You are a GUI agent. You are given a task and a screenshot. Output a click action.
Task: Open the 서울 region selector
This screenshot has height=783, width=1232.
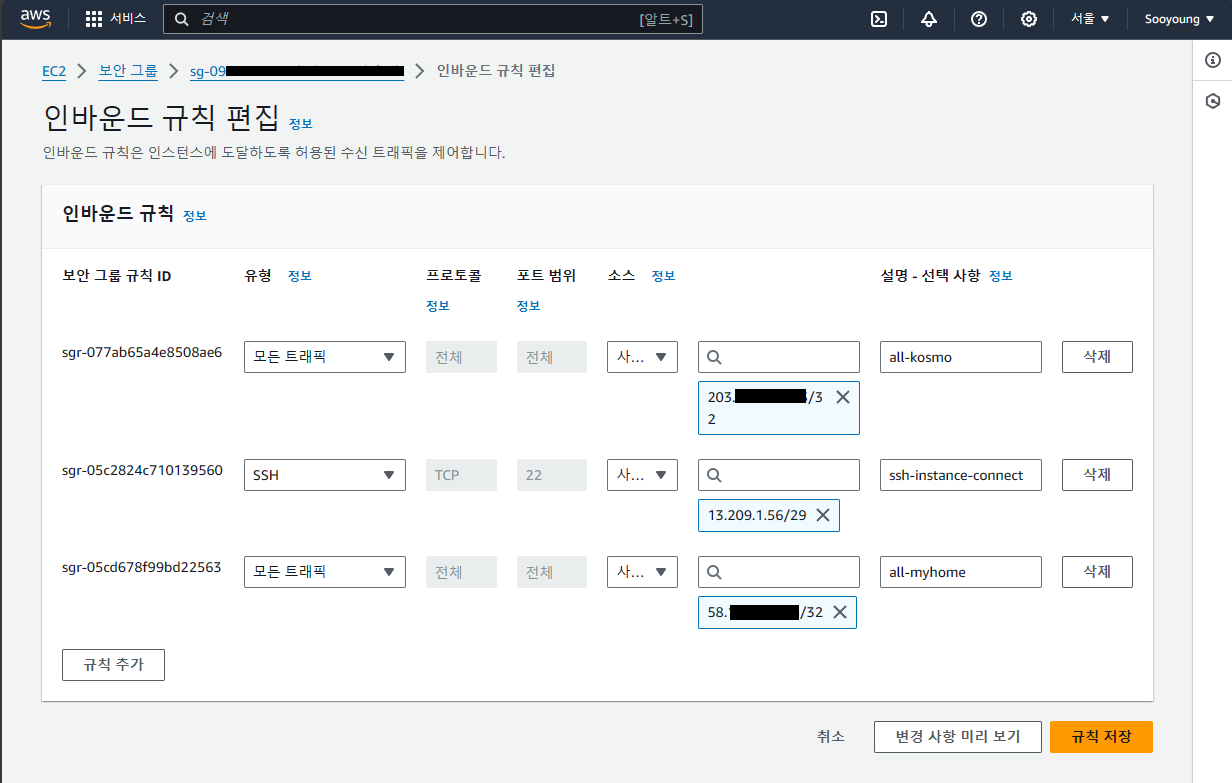tap(1089, 18)
